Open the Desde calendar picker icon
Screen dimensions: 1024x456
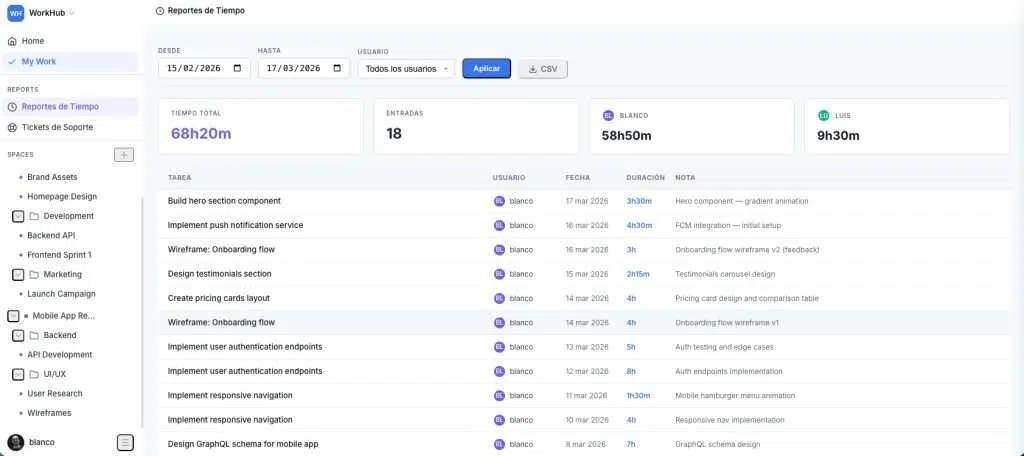pyautogui.click(x=237, y=68)
